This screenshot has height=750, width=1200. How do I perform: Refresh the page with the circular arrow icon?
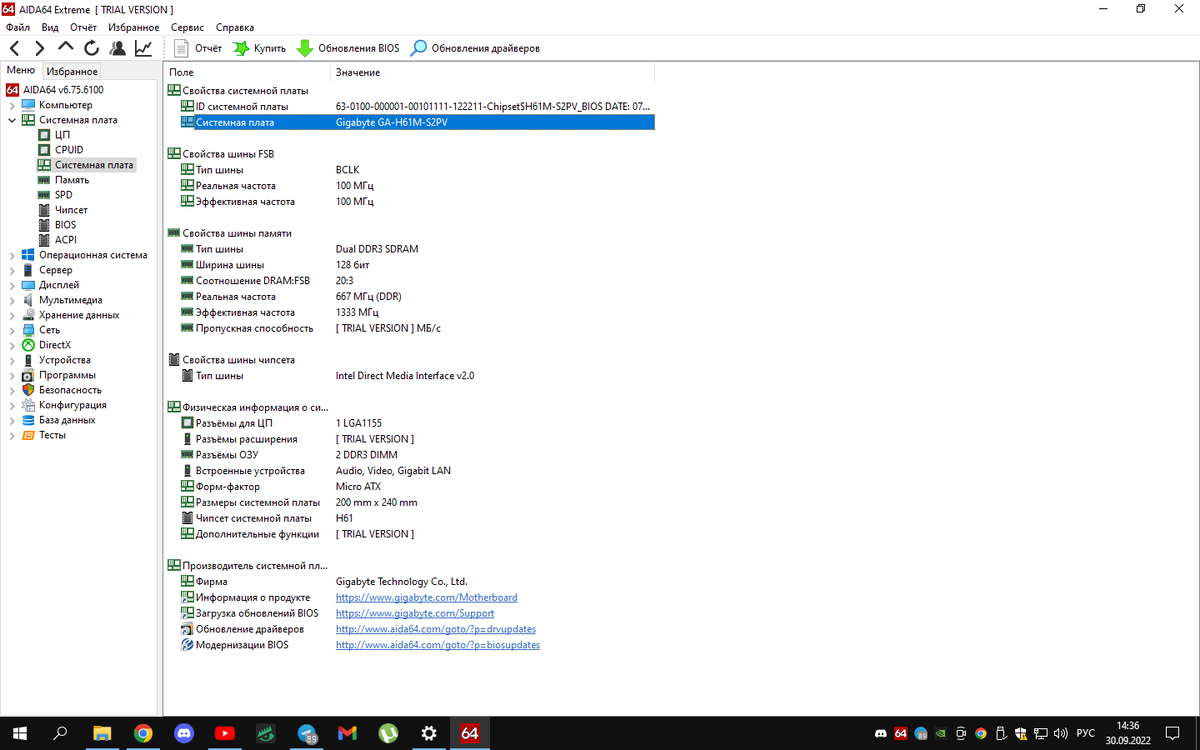click(x=92, y=48)
